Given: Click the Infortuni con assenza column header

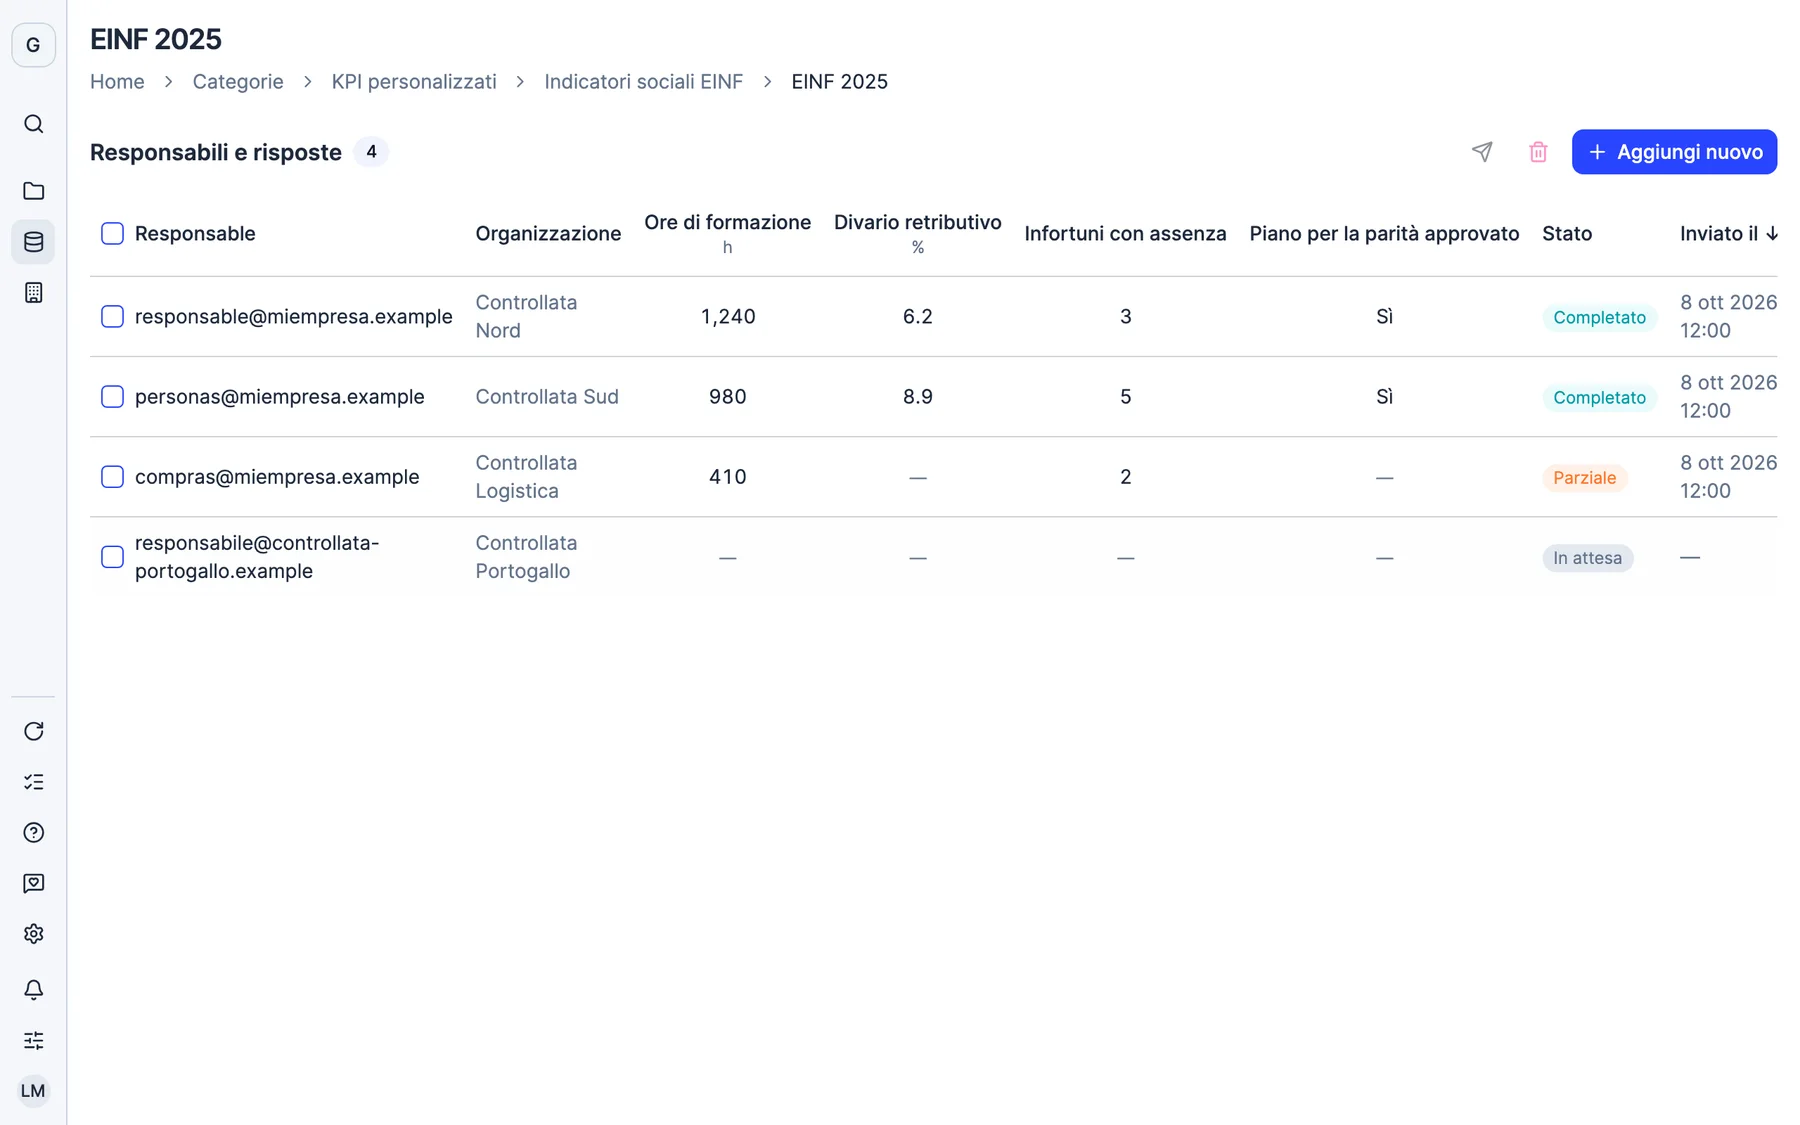Looking at the screenshot, I should tap(1125, 234).
